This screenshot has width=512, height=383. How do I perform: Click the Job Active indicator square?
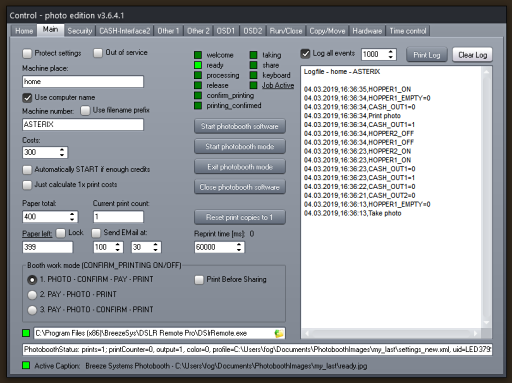(x=254, y=85)
